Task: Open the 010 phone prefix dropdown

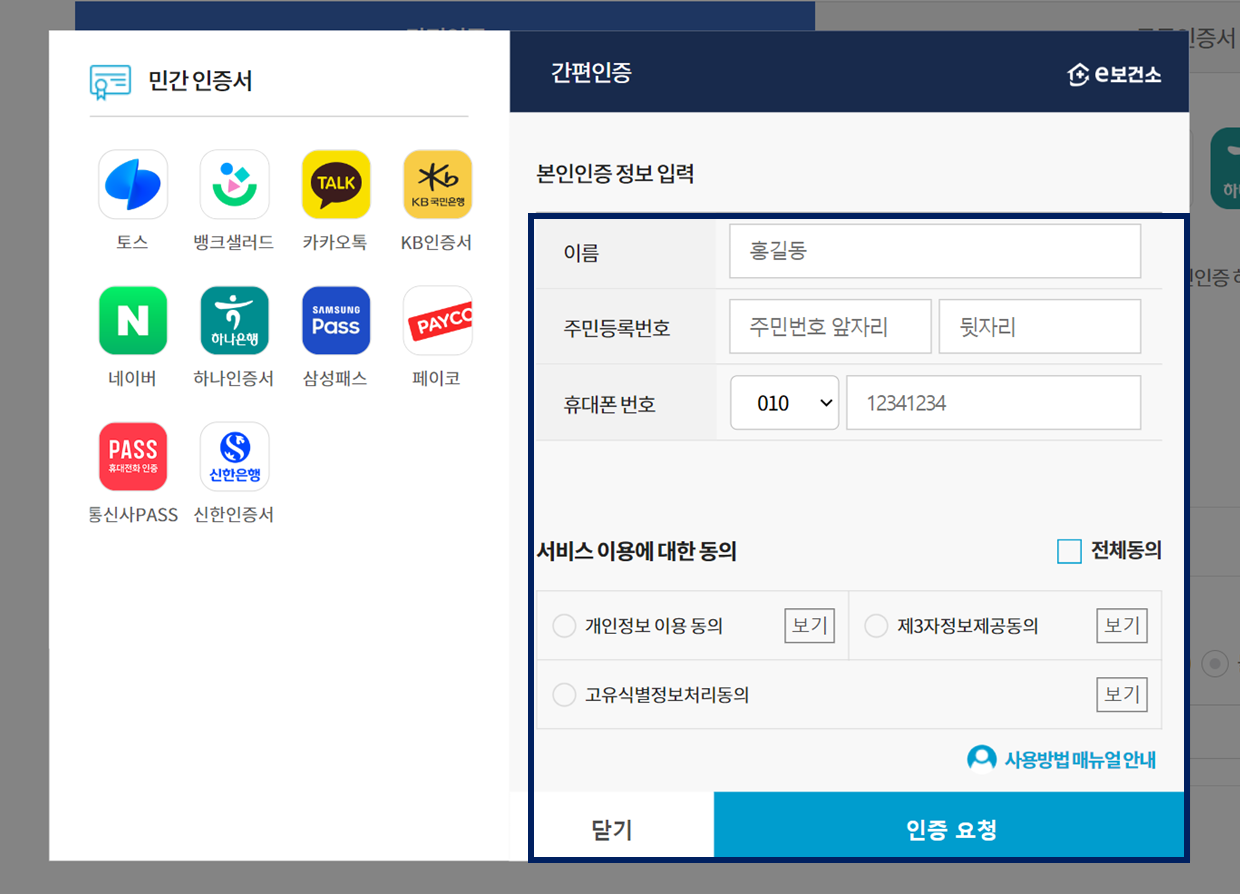Action: click(784, 402)
